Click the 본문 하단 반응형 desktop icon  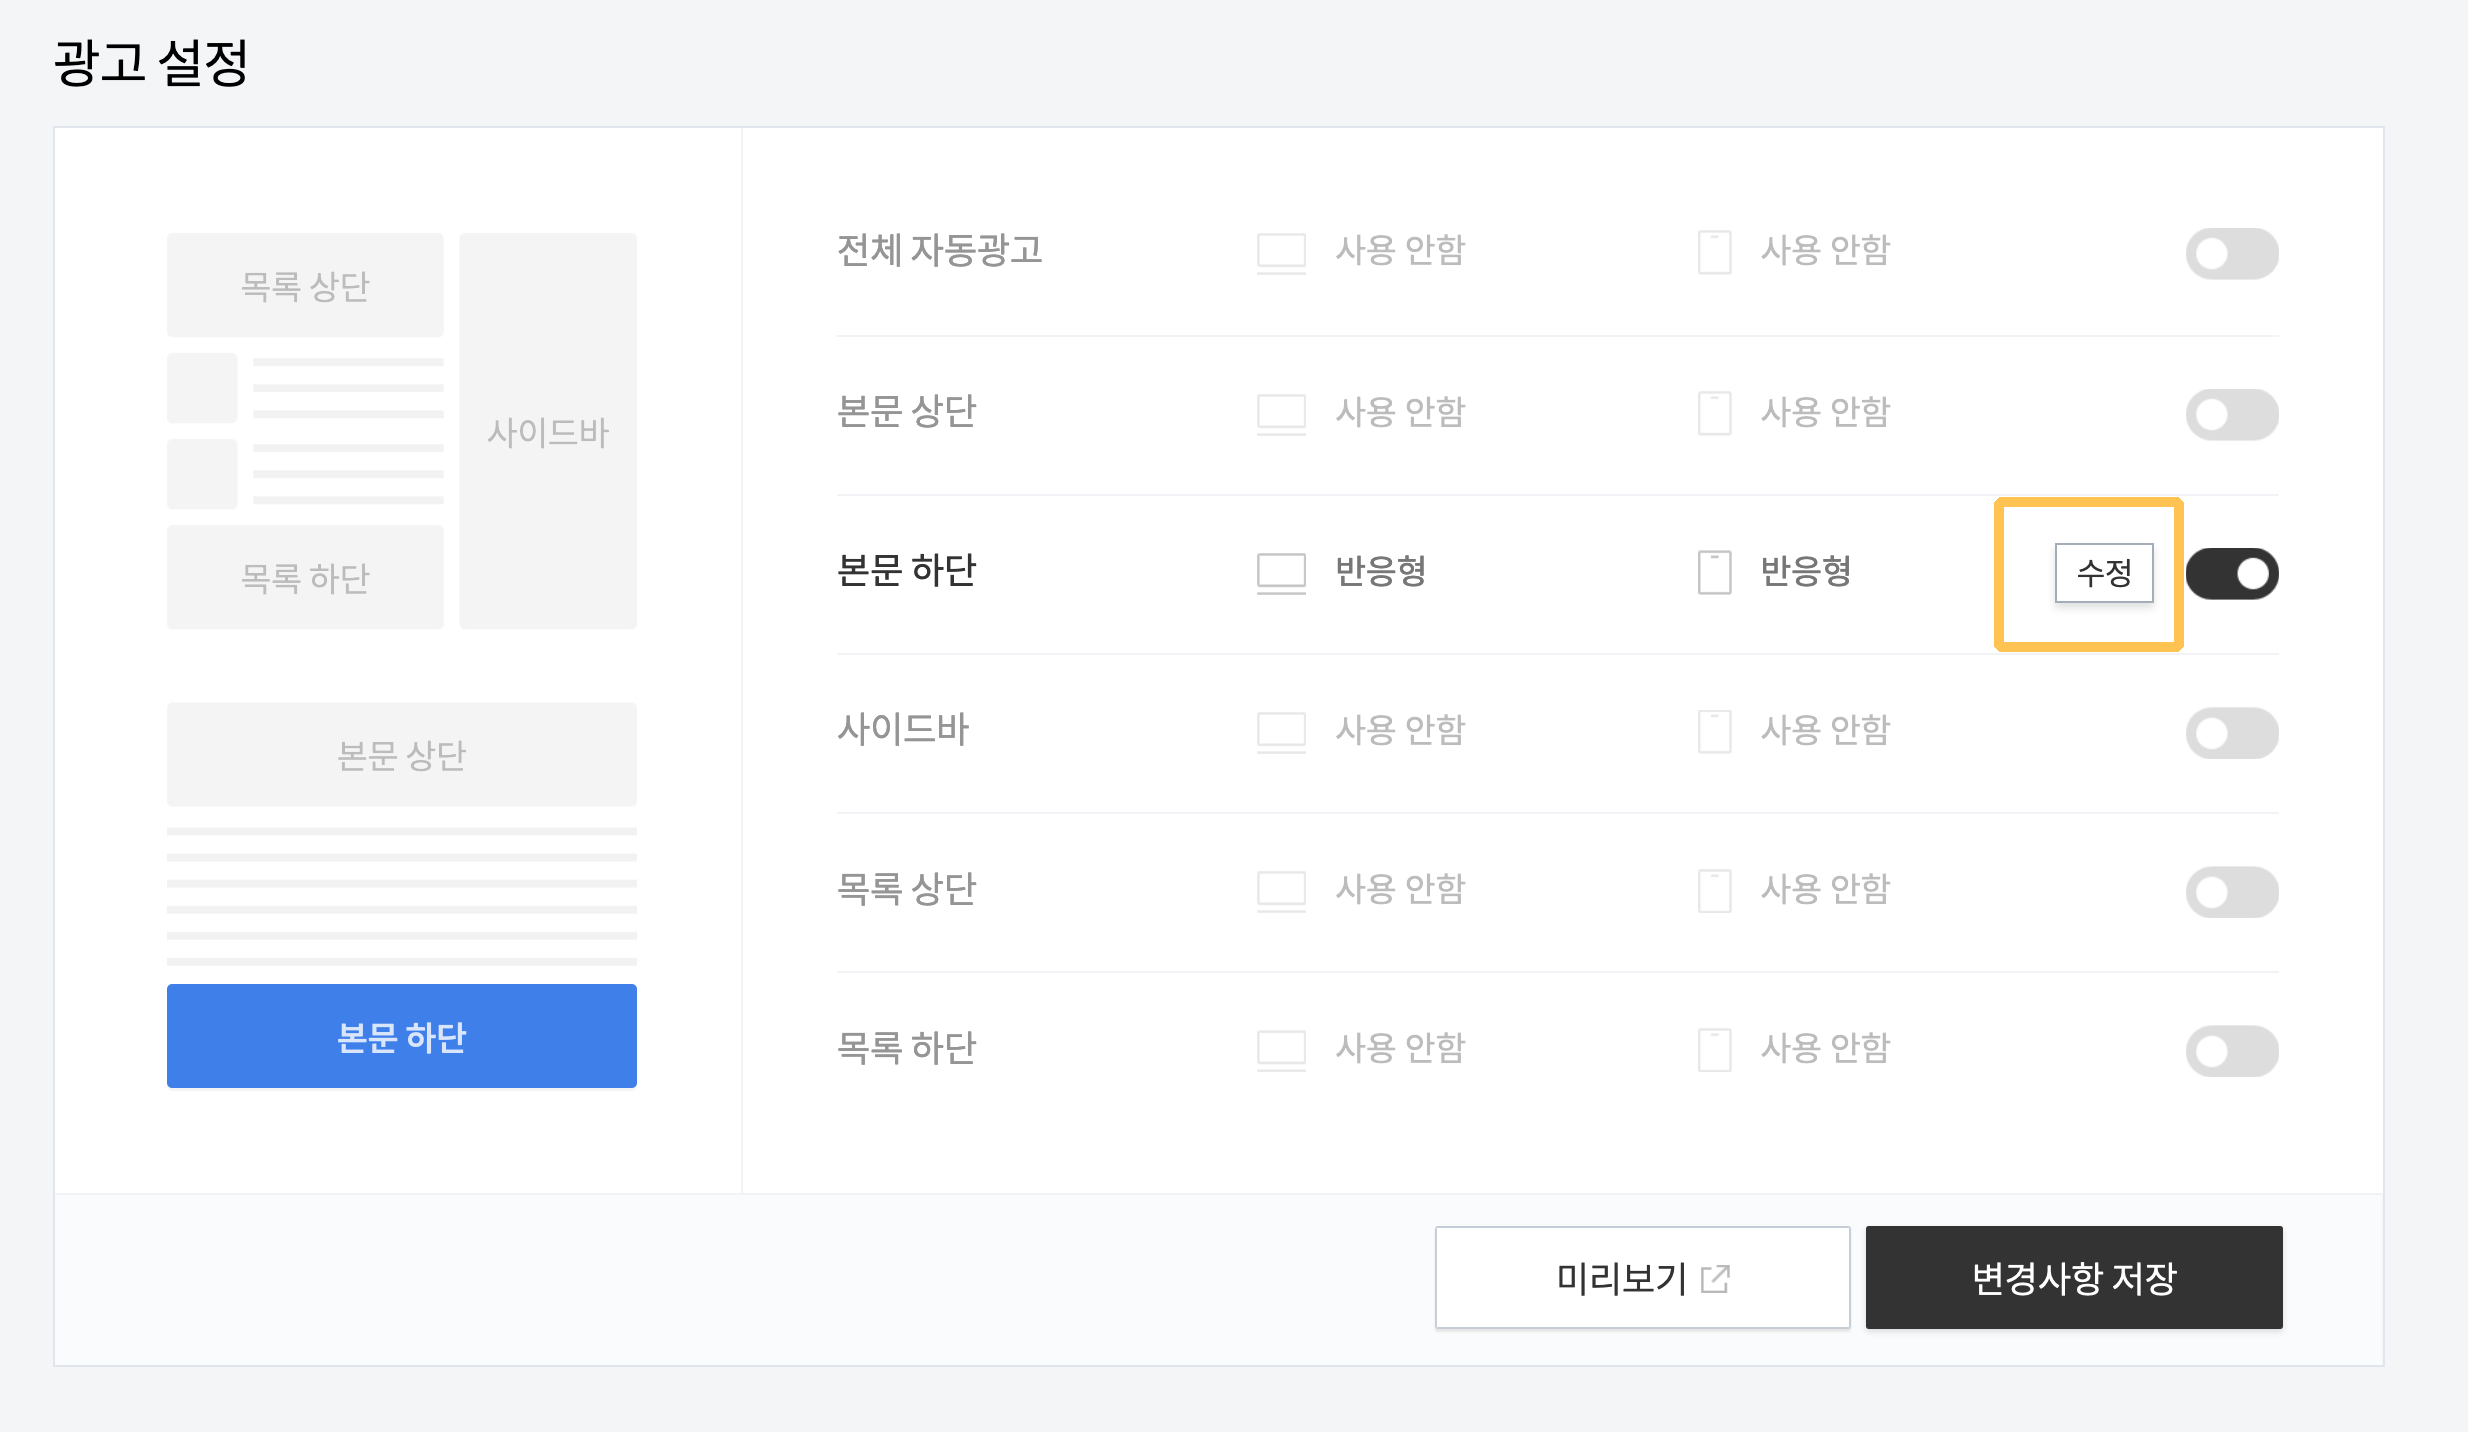(1278, 571)
